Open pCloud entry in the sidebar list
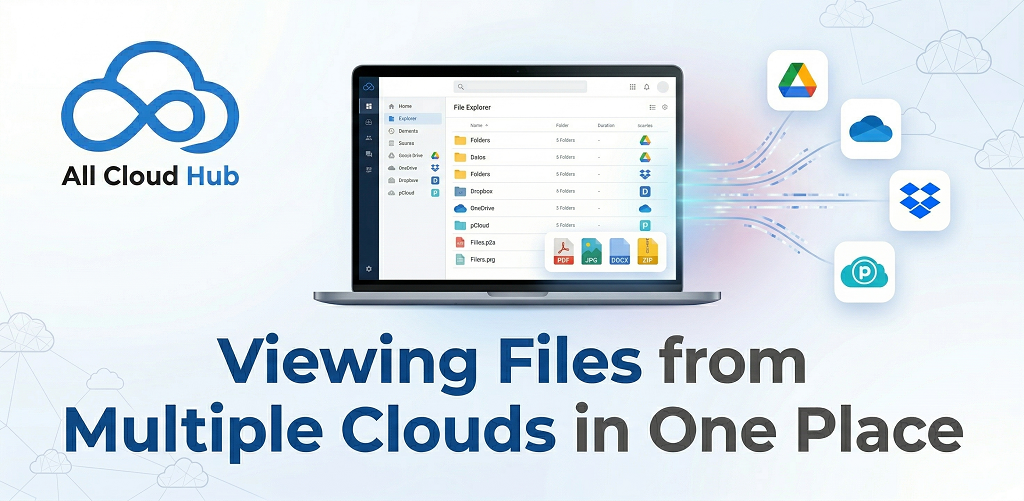Screen dimensions: 1024x501 click(407, 192)
